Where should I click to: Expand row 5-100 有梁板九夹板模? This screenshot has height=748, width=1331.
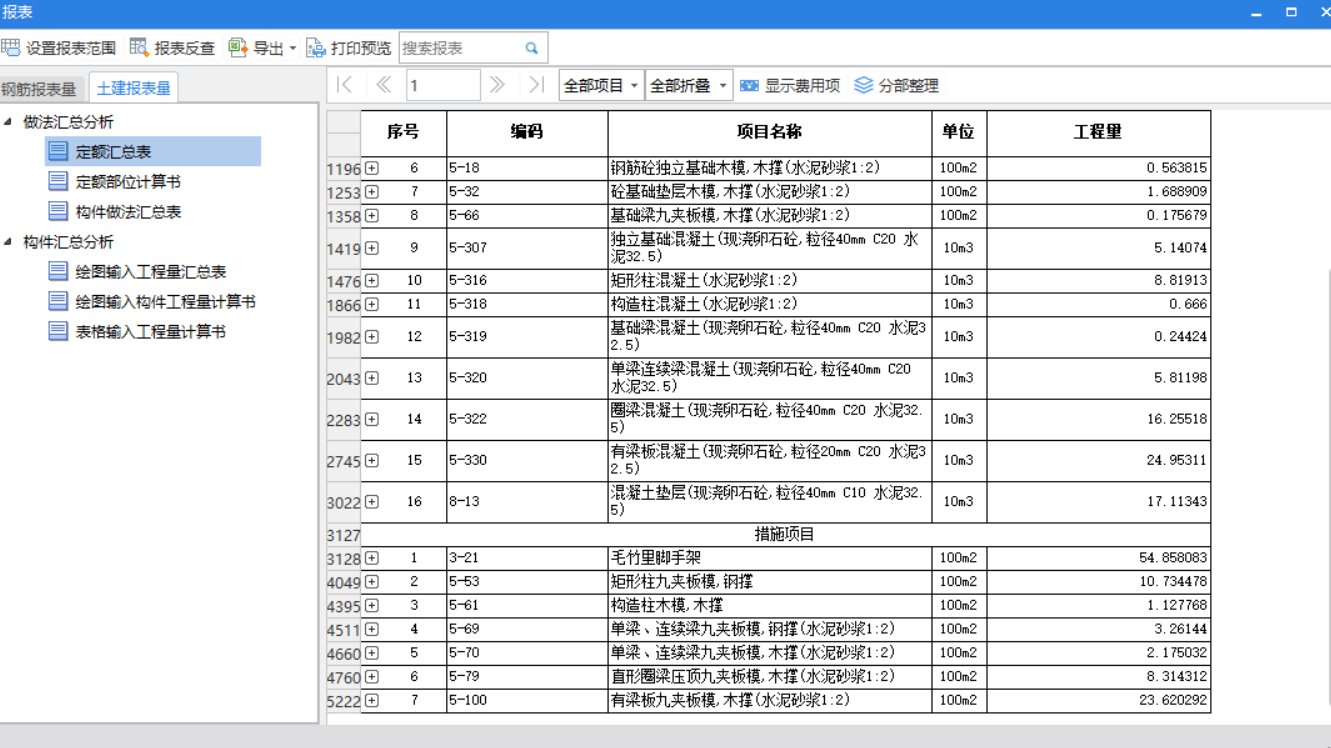372,701
